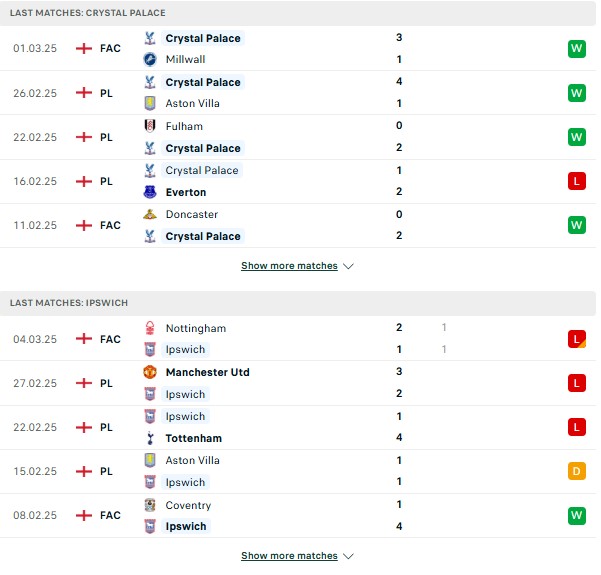Click the Last Matches: Ipswich header
Screen dimensions: 601x575
(298, 303)
